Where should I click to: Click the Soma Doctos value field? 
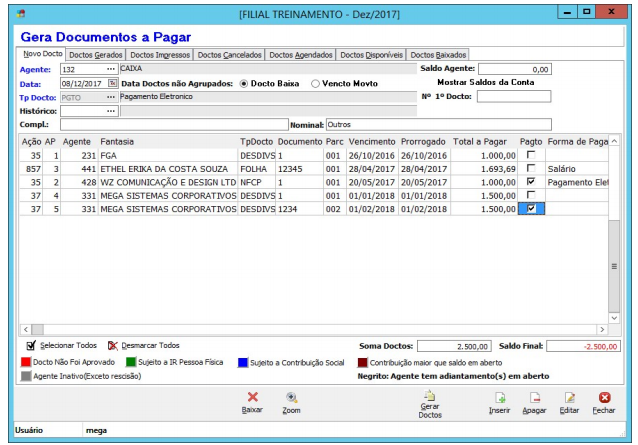454,346
